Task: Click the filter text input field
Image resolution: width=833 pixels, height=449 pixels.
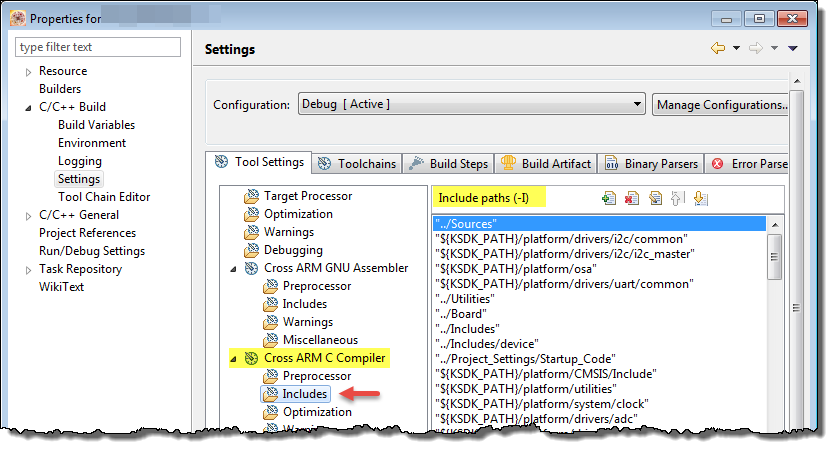Action: coord(98,47)
